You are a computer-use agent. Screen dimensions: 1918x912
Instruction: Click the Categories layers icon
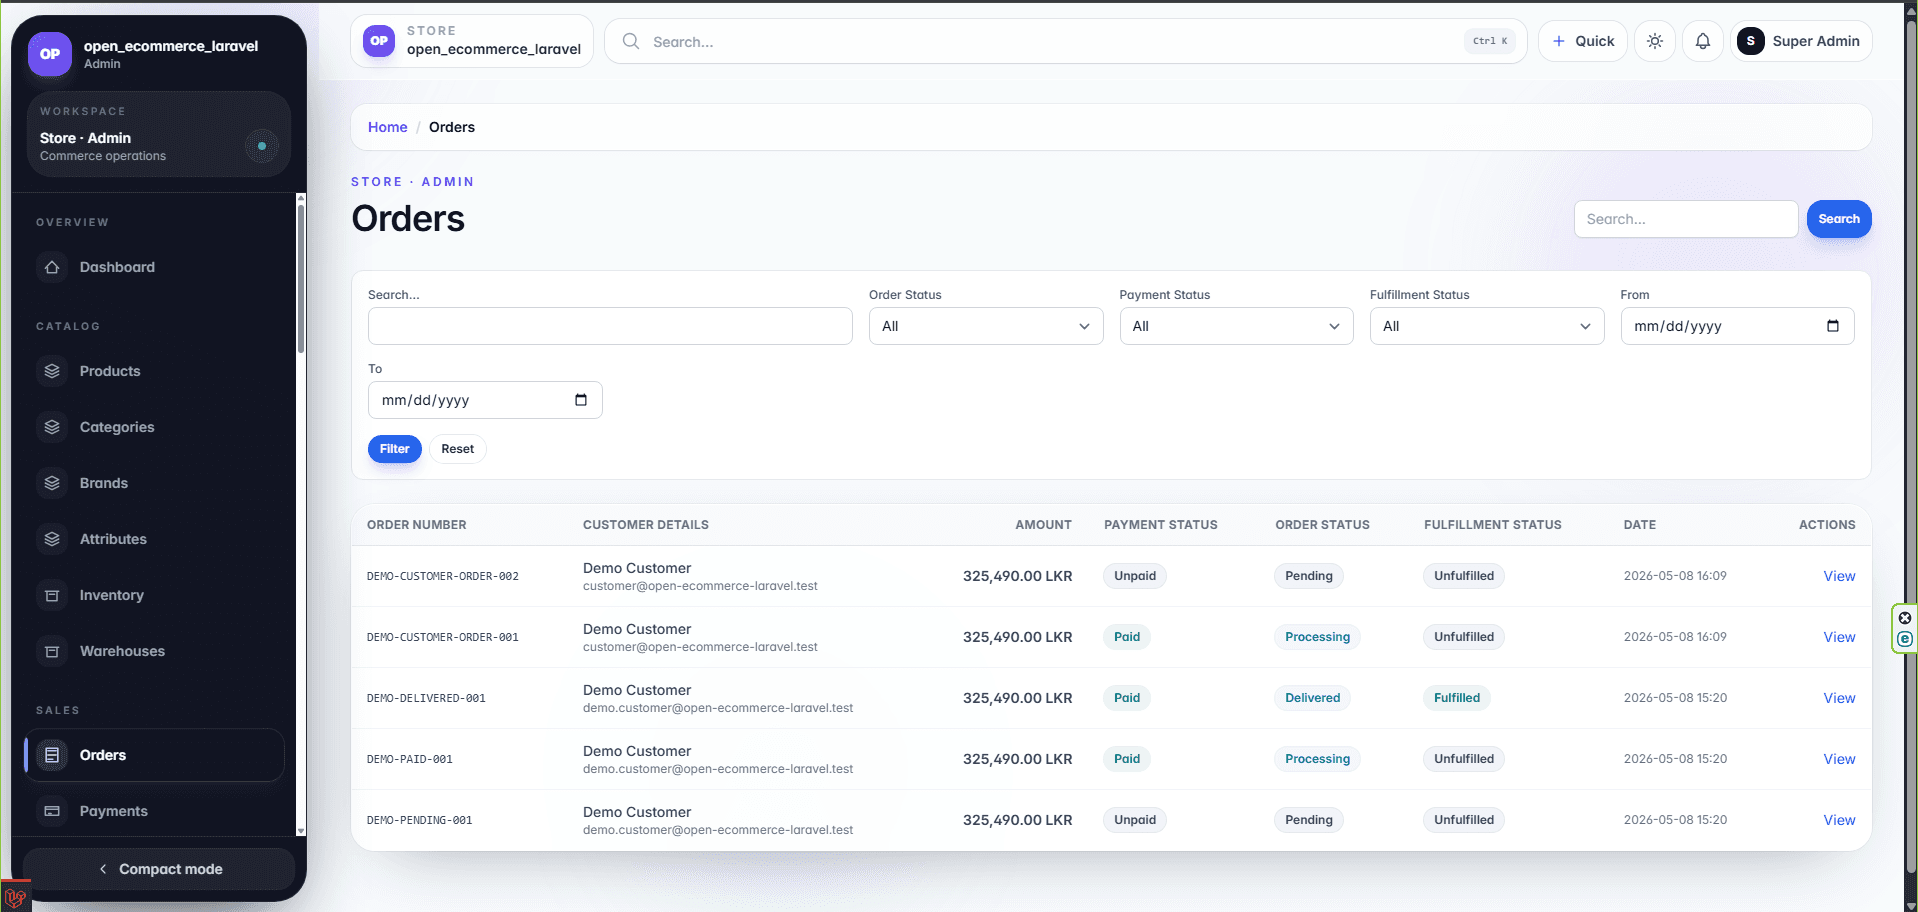[52, 427]
